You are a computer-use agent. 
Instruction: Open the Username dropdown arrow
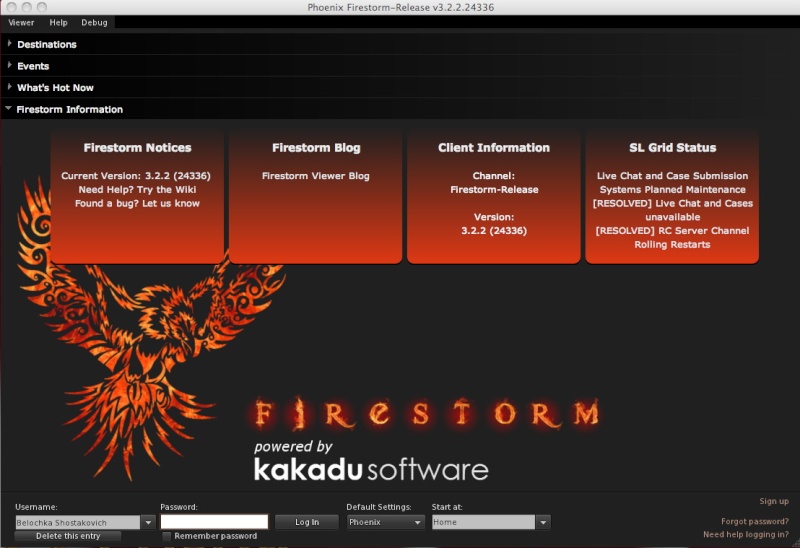(148, 522)
